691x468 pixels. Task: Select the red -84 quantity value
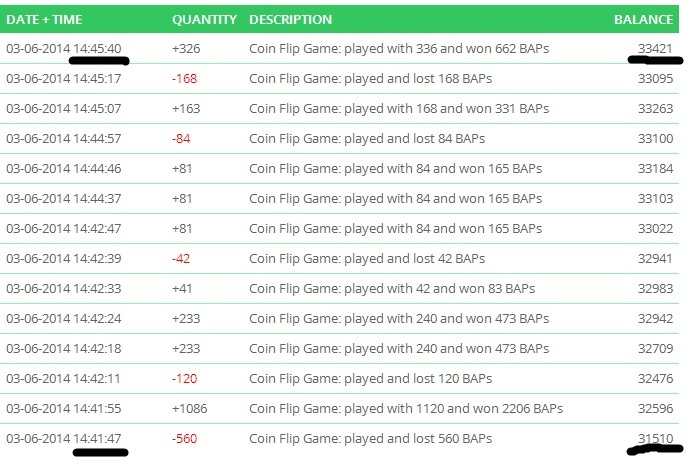pyautogui.click(x=181, y=138)
